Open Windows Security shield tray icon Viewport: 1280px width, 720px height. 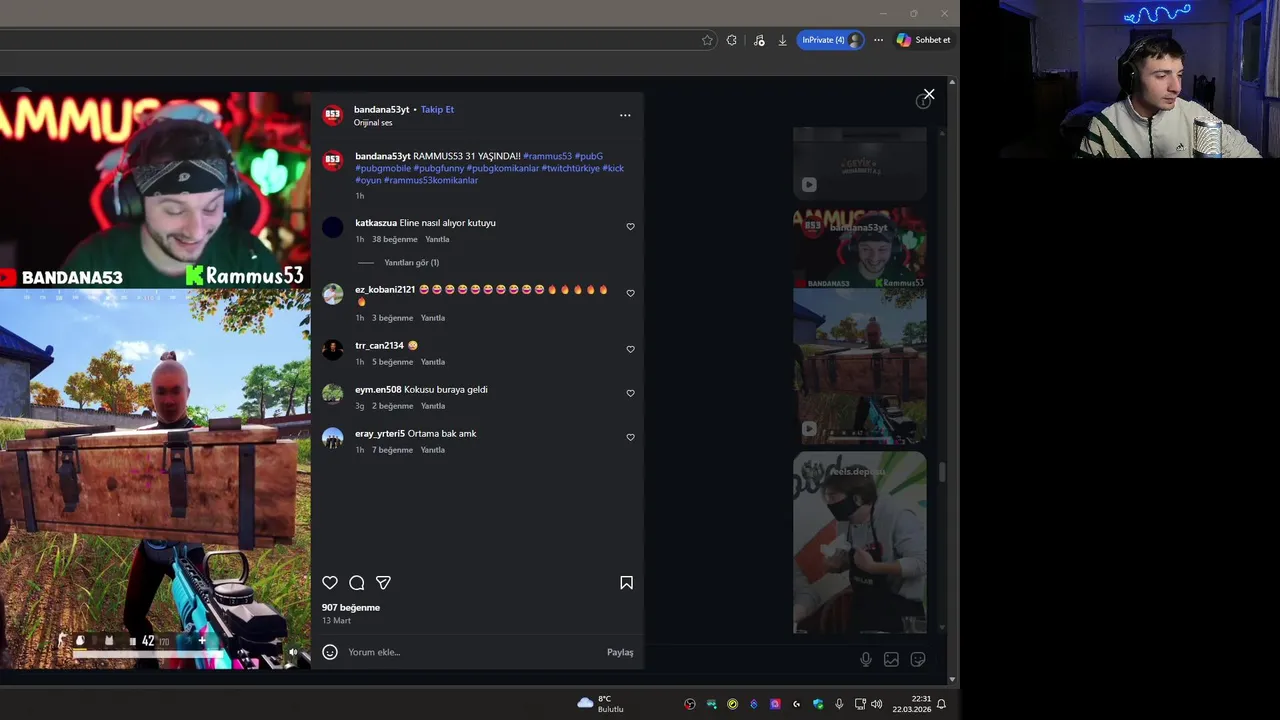click(818, 704)
